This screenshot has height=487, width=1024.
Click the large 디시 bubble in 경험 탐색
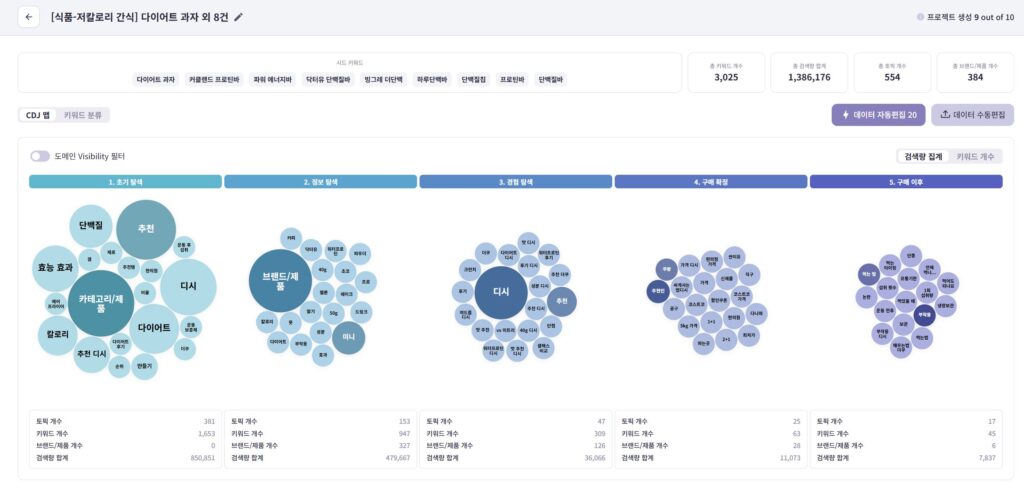(x=501, y=293)
